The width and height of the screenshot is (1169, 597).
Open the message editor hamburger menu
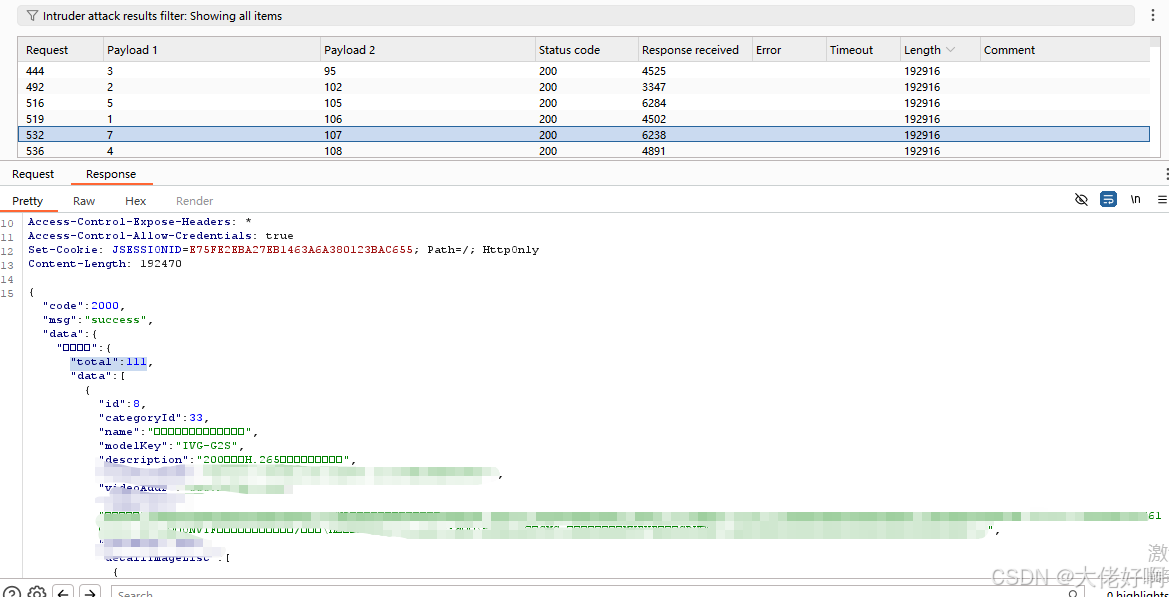pos(1162,200)
